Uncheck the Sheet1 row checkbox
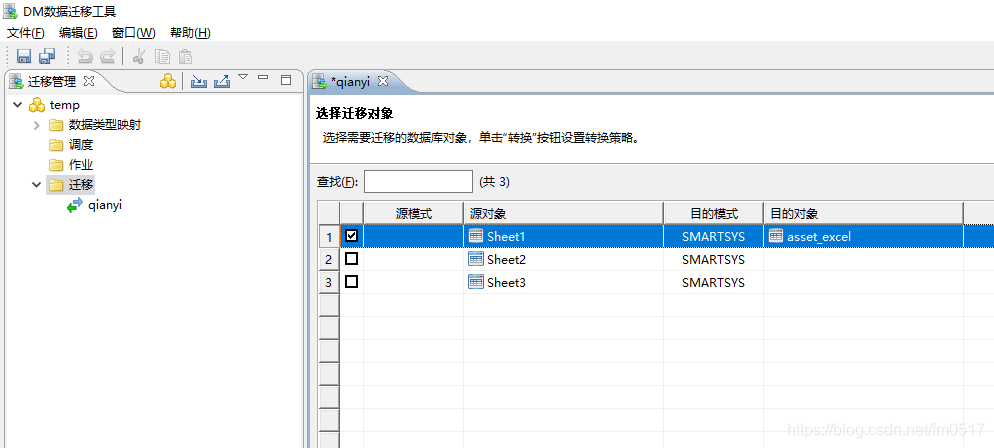Screen dimensions: 994x448 click(351, 236)
